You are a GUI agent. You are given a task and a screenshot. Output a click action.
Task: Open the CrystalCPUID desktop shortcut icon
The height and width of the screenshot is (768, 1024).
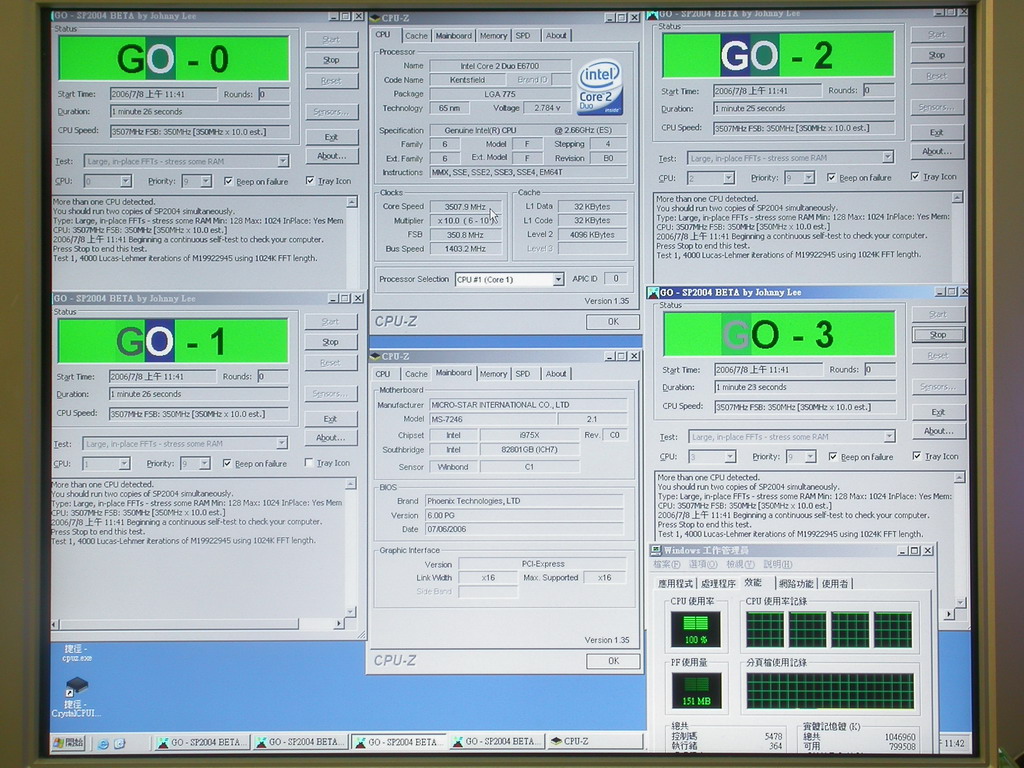pyautogui.click(x=76, y=685)
